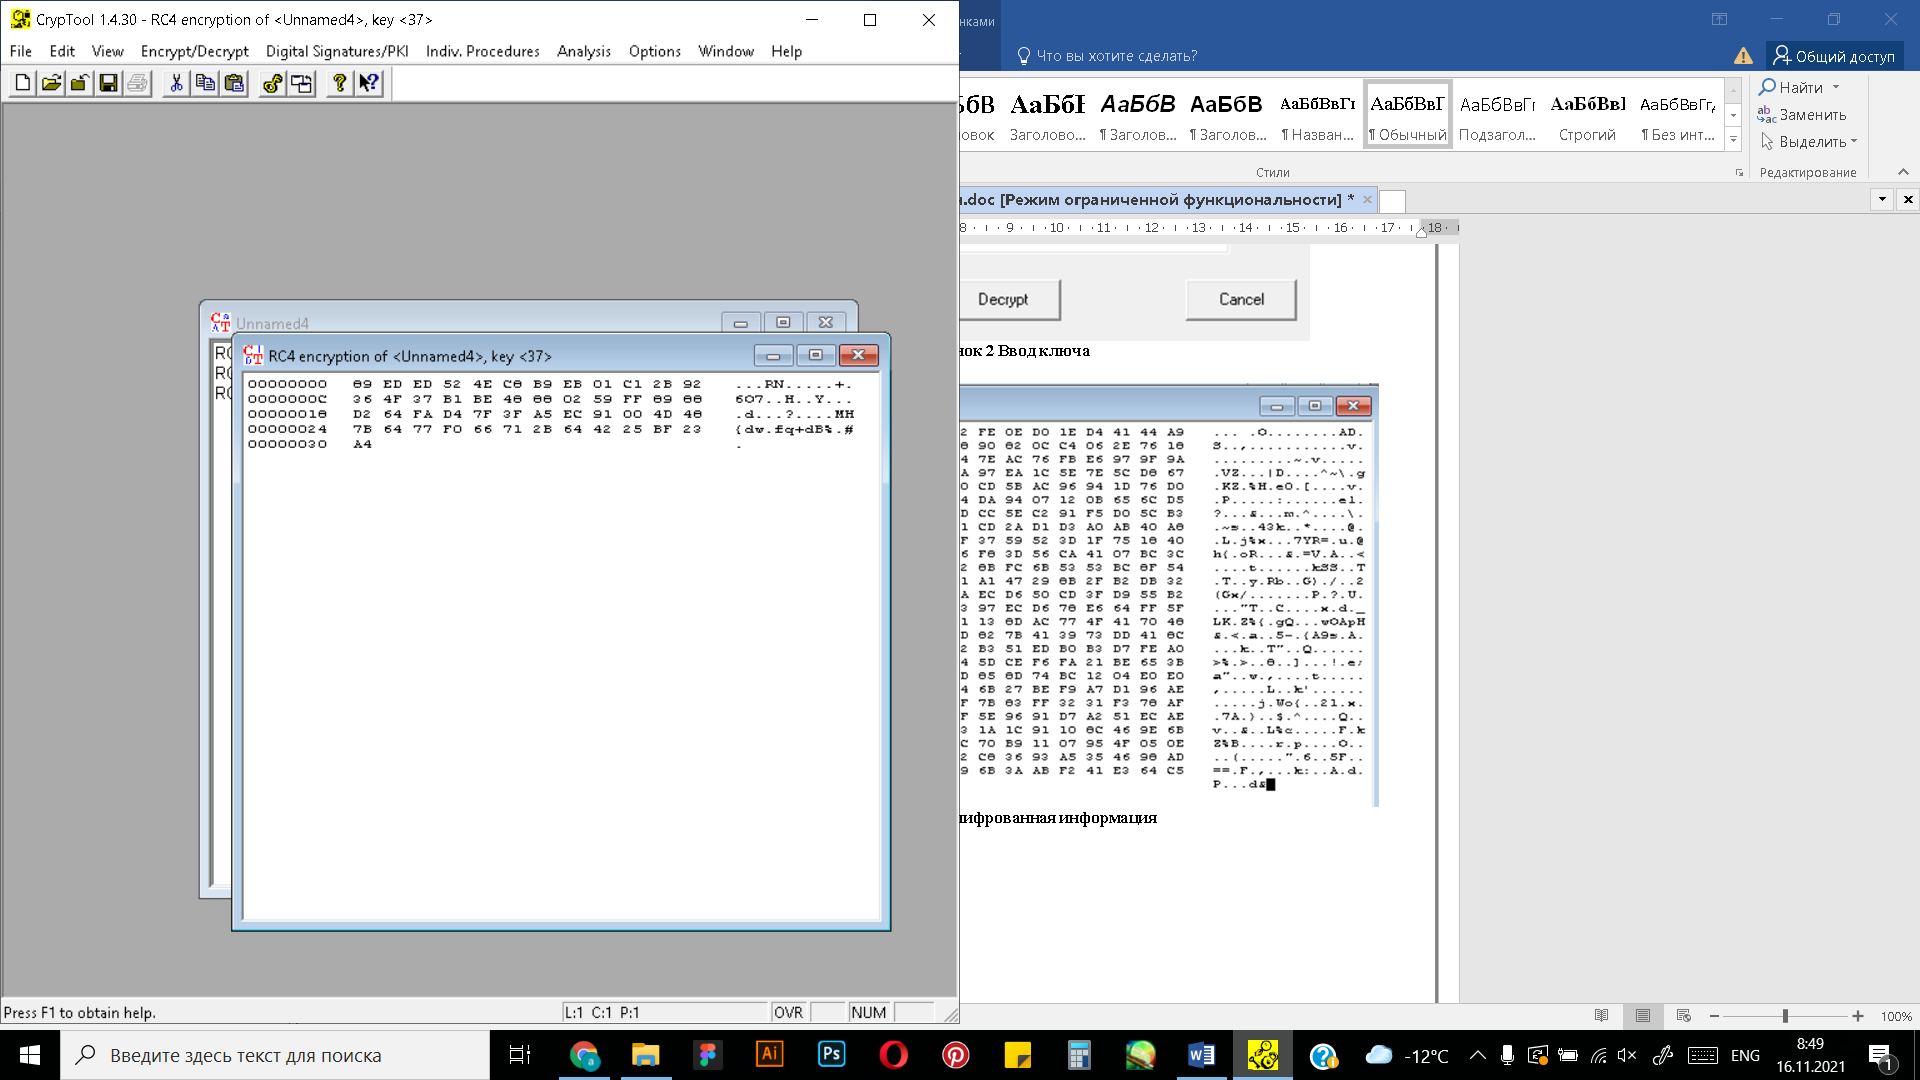Click the Cut scissors icon

[176, 83]
